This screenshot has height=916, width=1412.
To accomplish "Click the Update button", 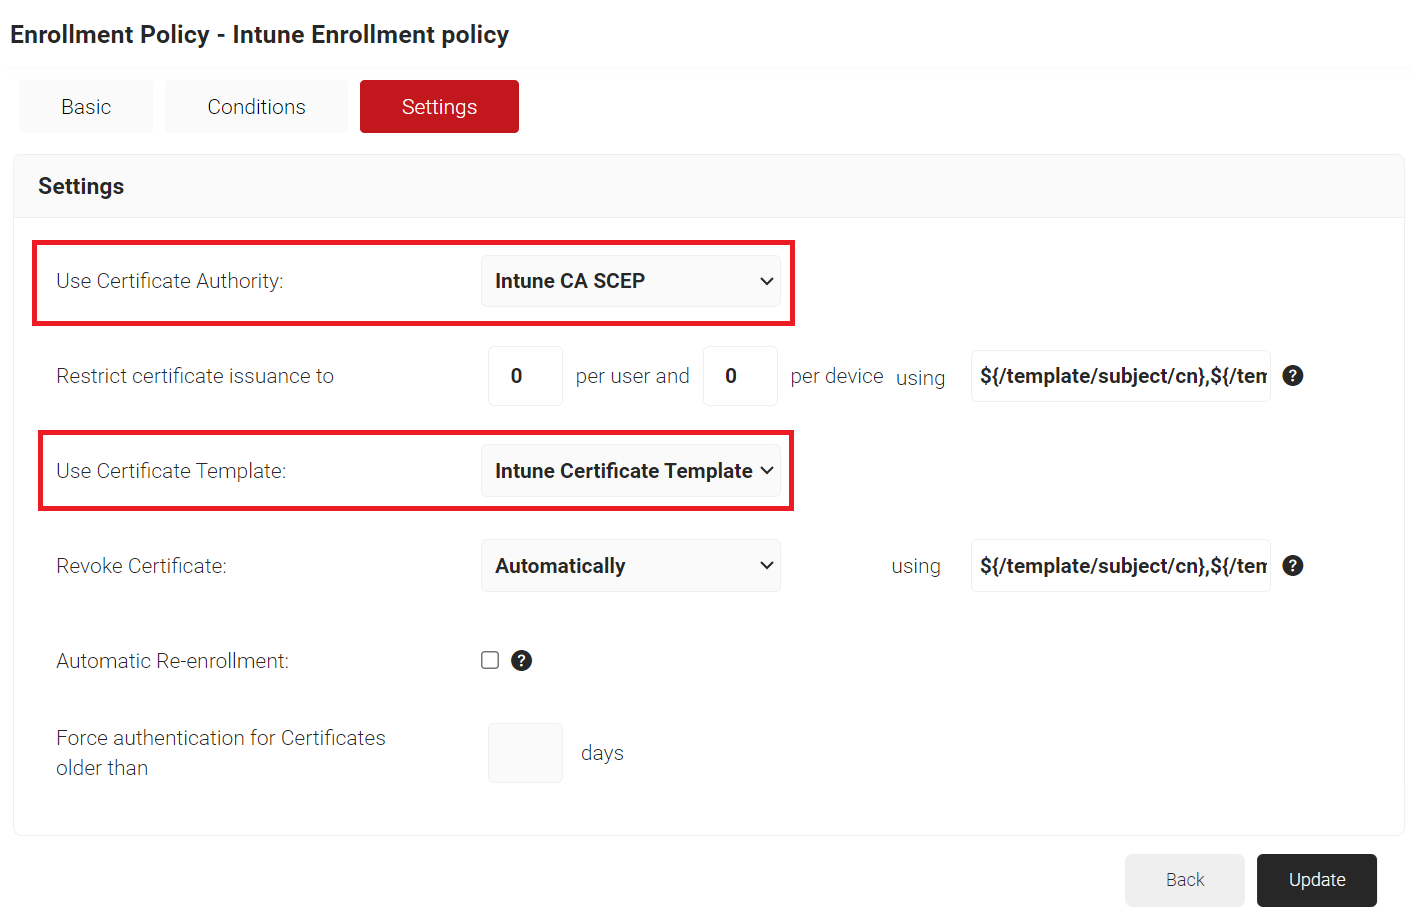I will pyautogui.click(x=1317, y=880).
